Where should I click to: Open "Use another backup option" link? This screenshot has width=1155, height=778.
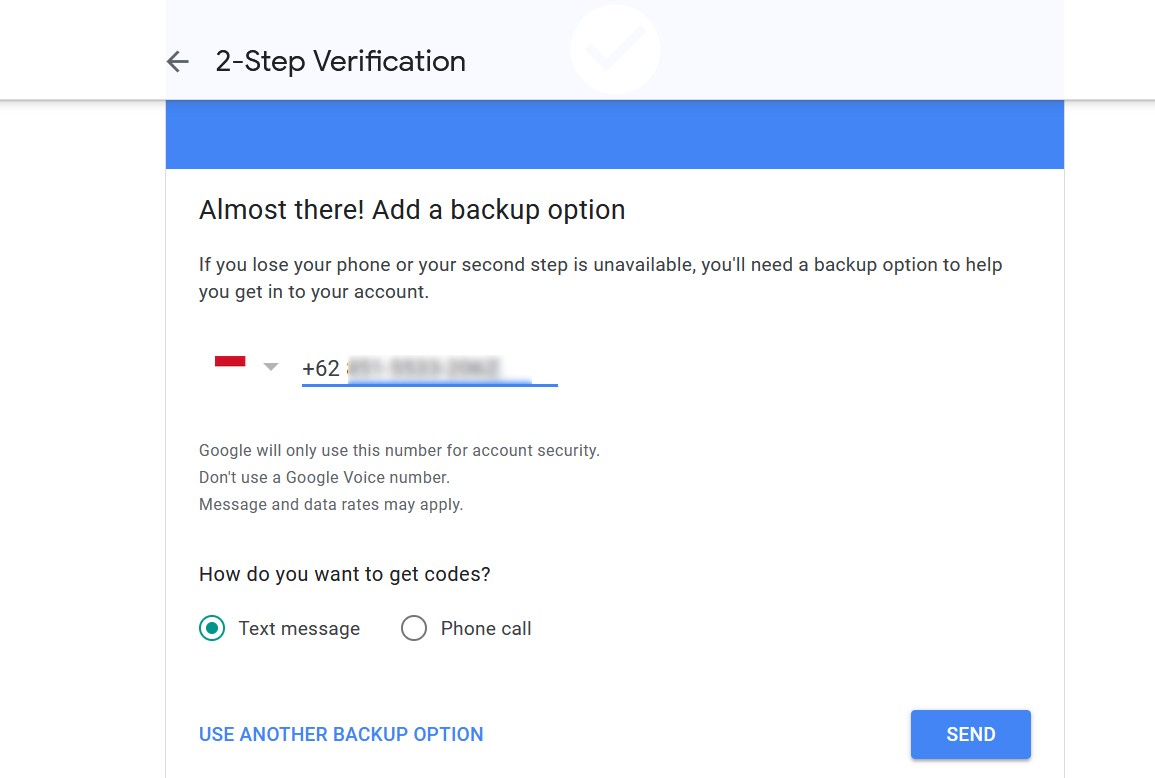click(x=341, y=734)
